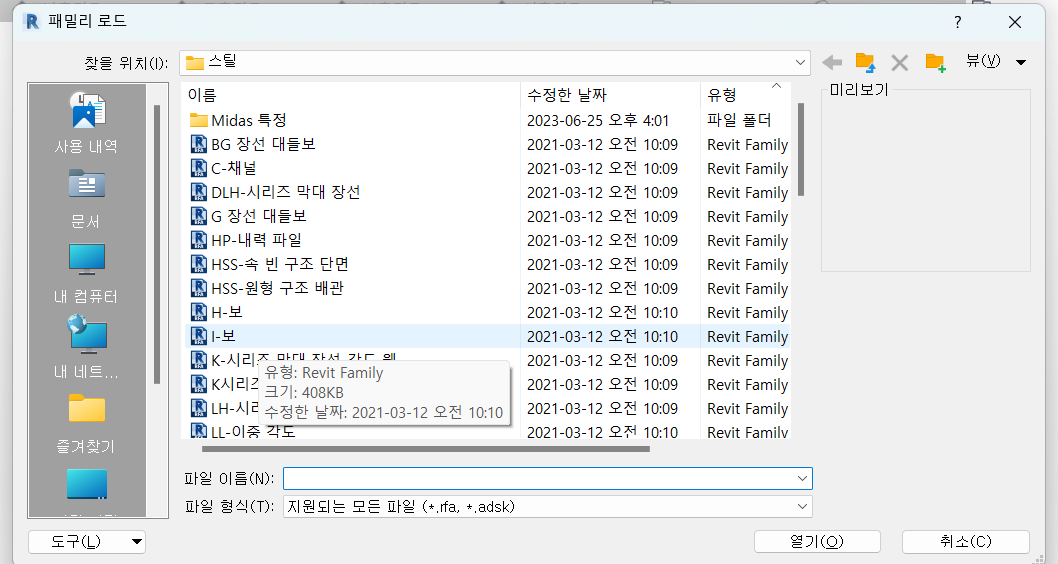Go up one folder level icon
Image resolution: width=1058 pixels, height=564 pixels.
[x=865, y=63]
